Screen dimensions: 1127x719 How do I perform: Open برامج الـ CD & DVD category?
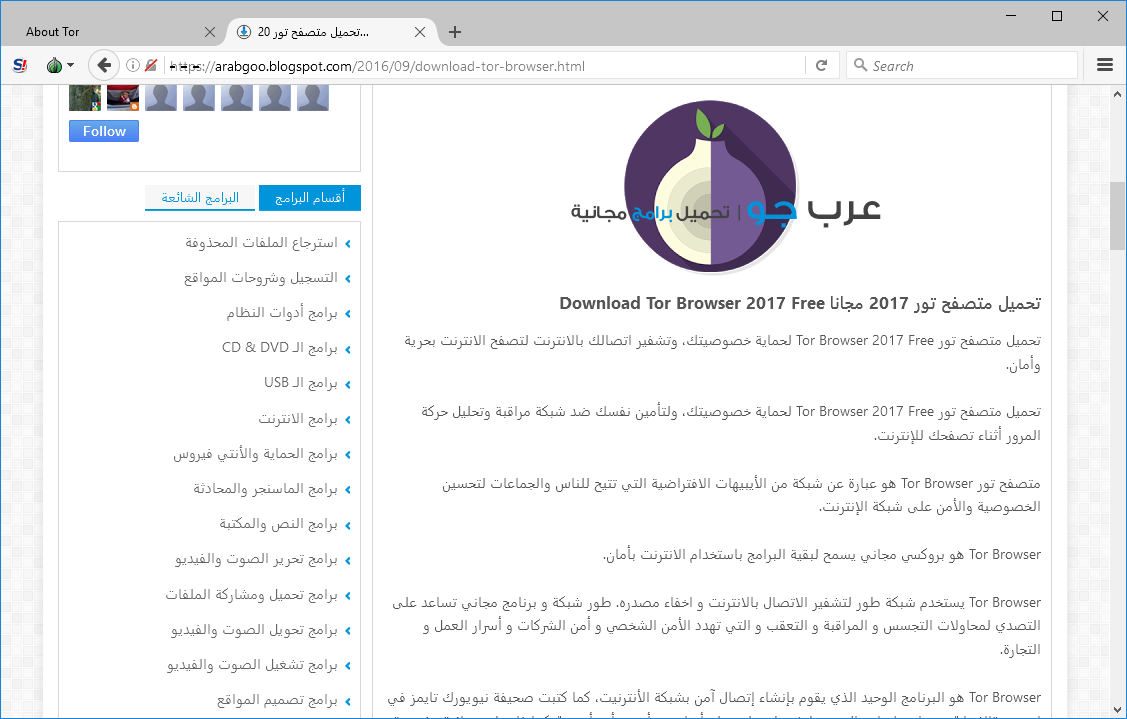pos(280,348)
